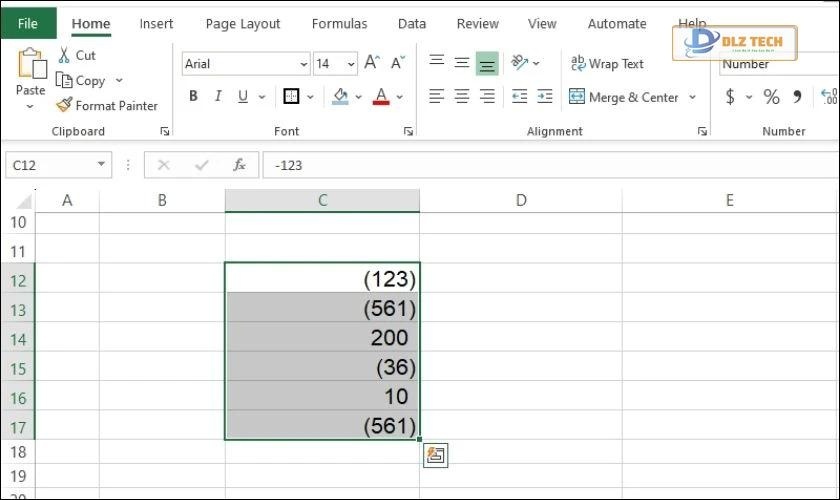The height and width of the screenshot is (500, 840).
Task: Click the Cut scissors icon
Action: click(x=65, y=56)
